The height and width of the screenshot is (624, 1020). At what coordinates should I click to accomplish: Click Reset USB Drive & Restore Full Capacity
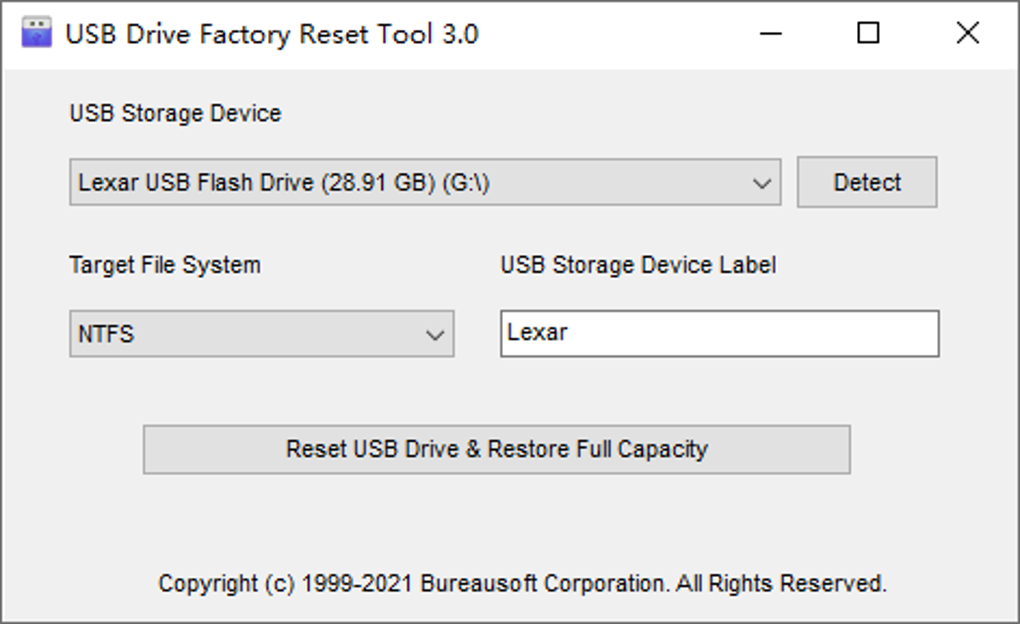pos(496,449)
